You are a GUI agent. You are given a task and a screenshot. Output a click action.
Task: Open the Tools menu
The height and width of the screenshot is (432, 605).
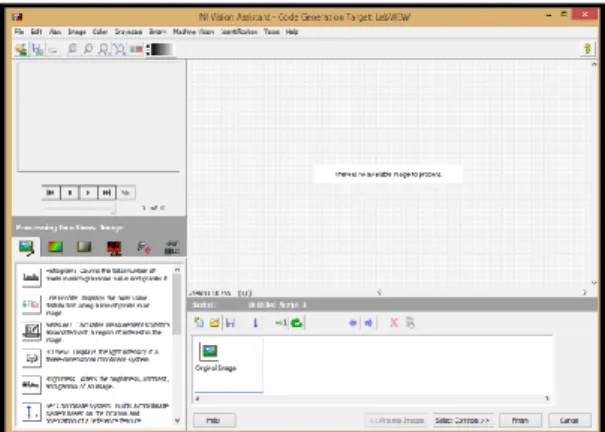[x=272, y=32]
